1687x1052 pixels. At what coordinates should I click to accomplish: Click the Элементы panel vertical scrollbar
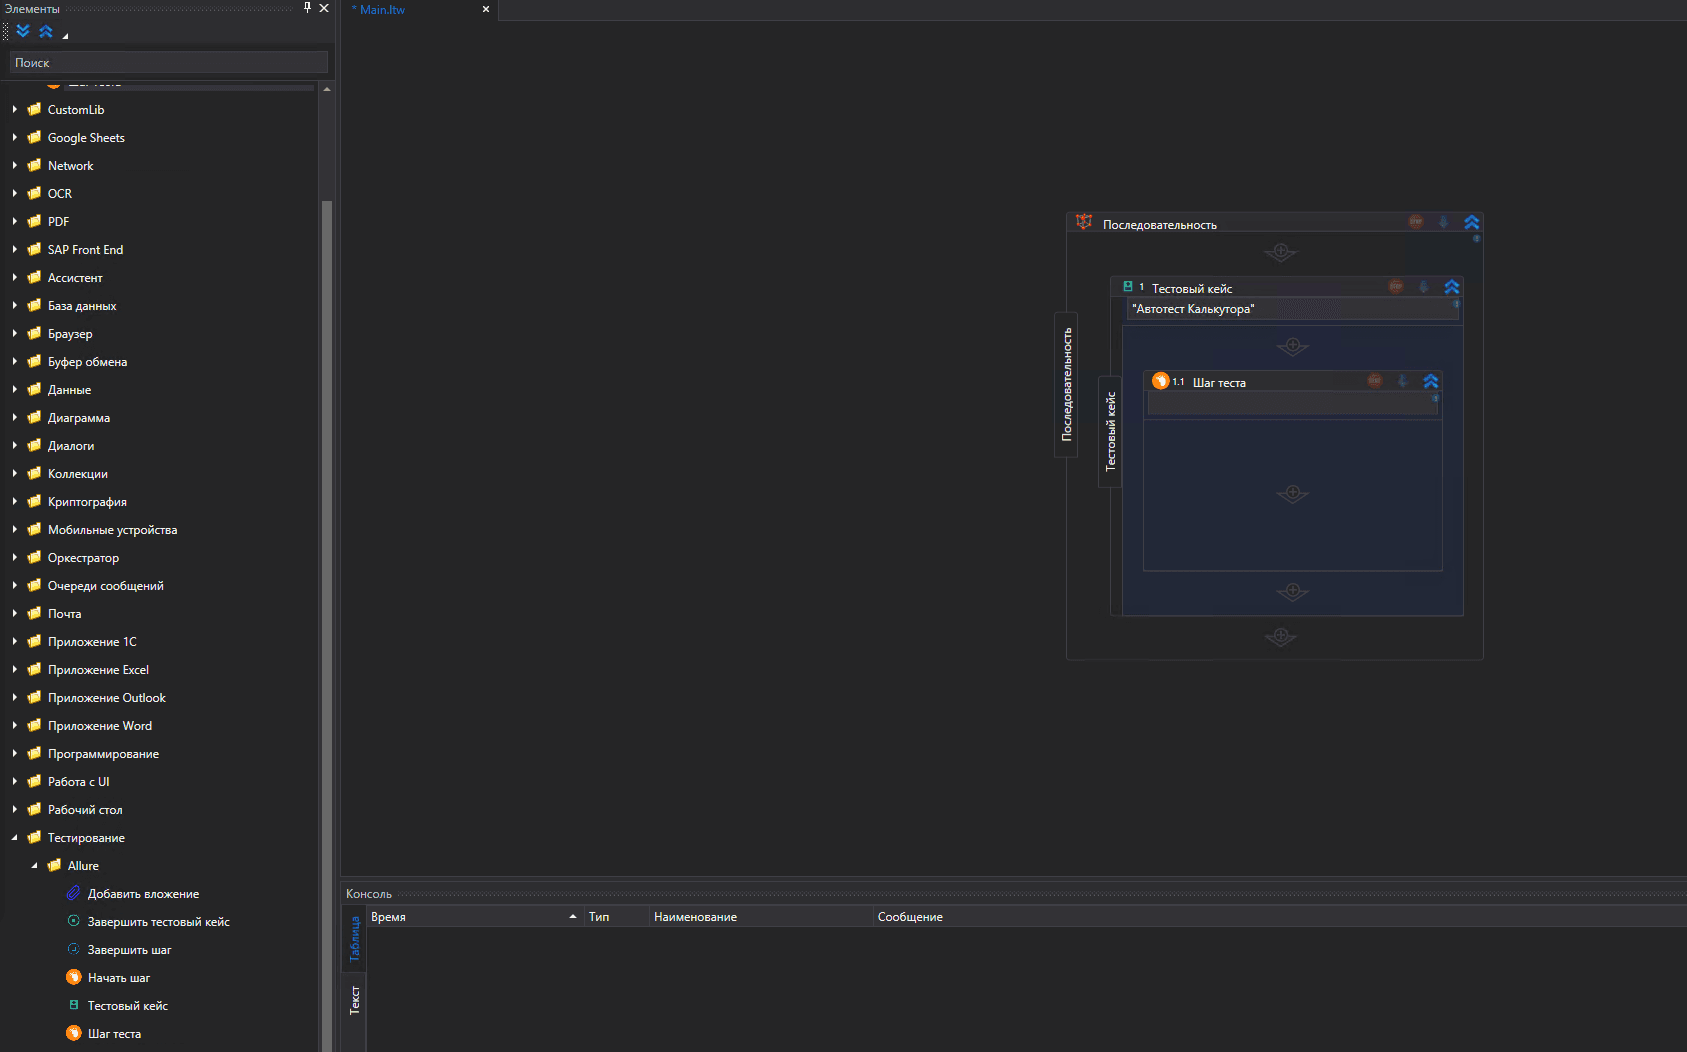(326, 600)
